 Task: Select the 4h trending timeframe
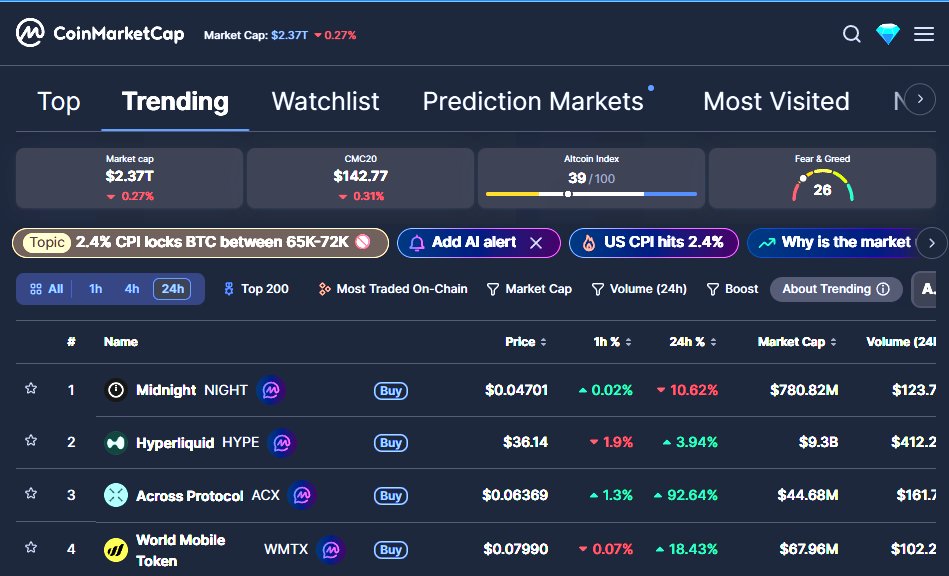tap(132, 289)
